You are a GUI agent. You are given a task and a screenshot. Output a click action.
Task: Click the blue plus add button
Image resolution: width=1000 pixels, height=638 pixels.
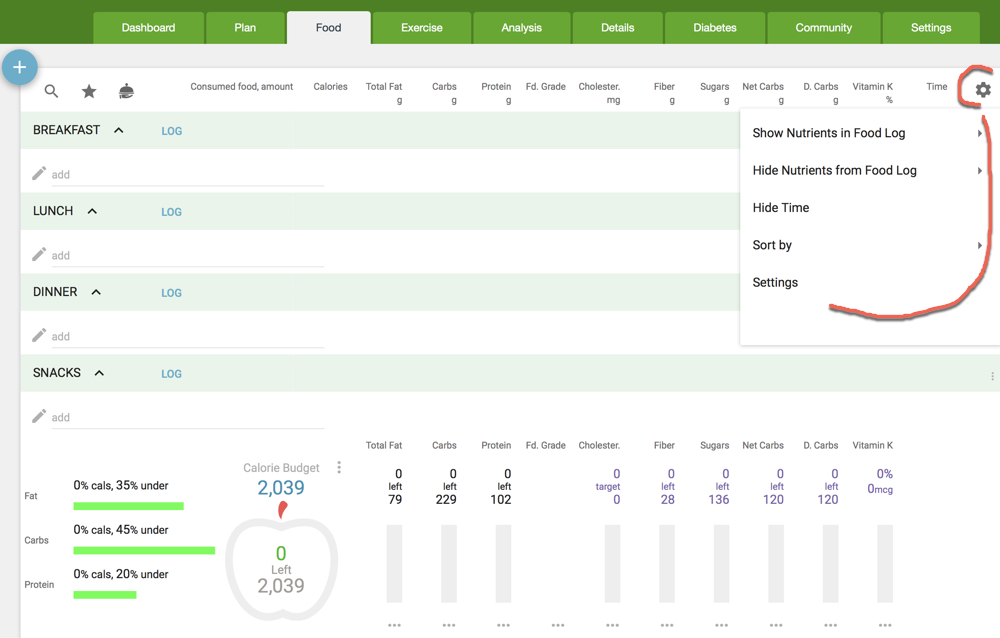pyautogui.click(x=19, y=67)
